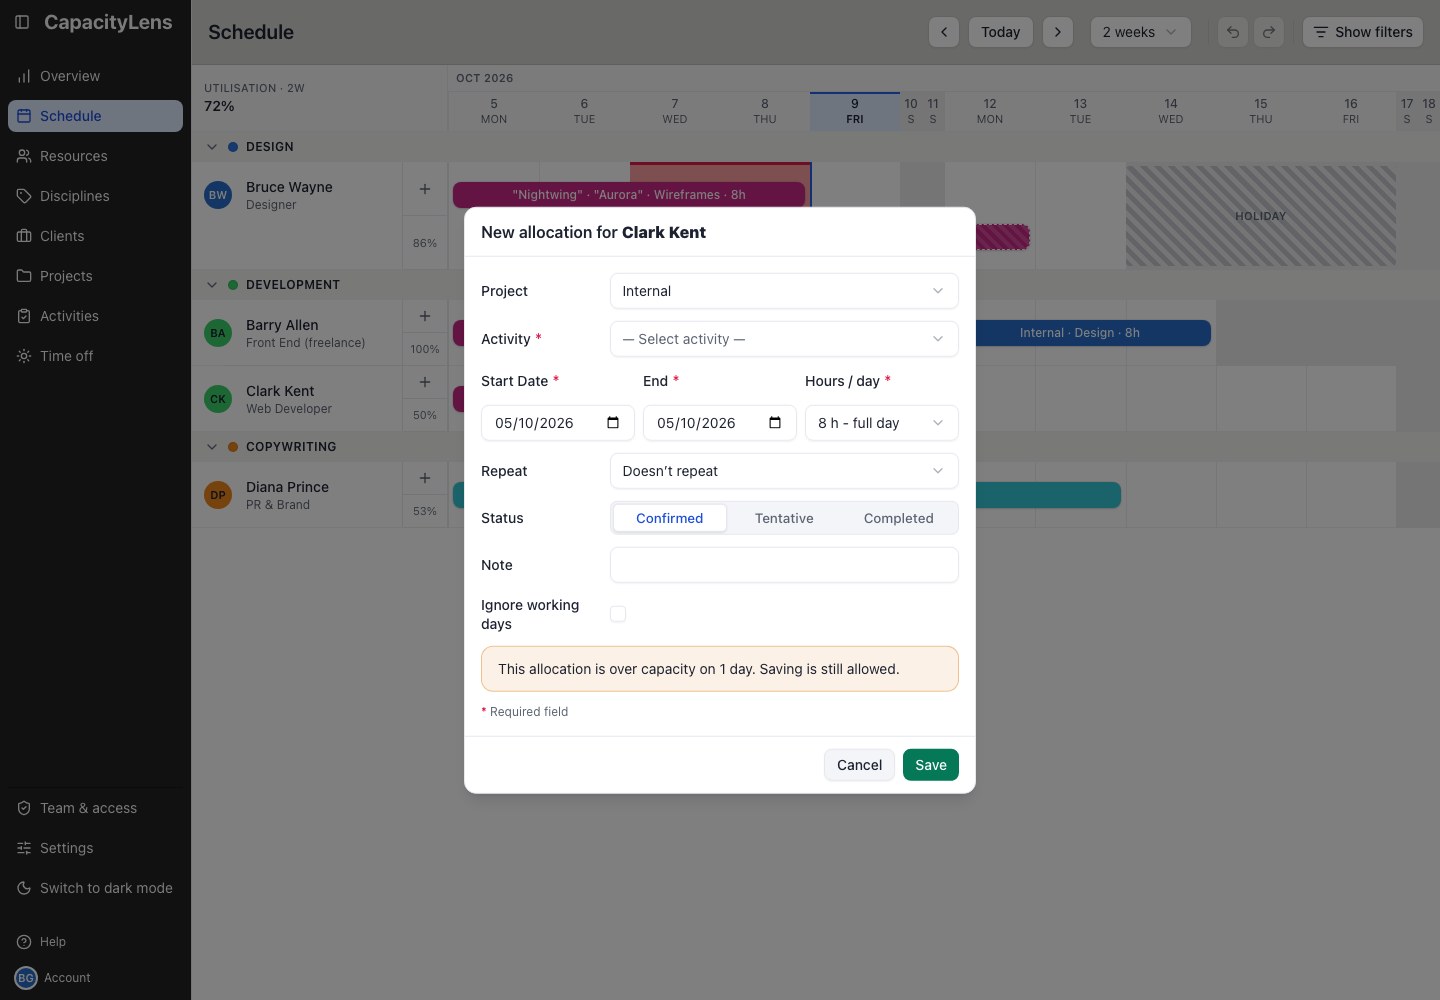
Task: Open the Project dropdown showing Internal
Action: click(x=784, y=291)
